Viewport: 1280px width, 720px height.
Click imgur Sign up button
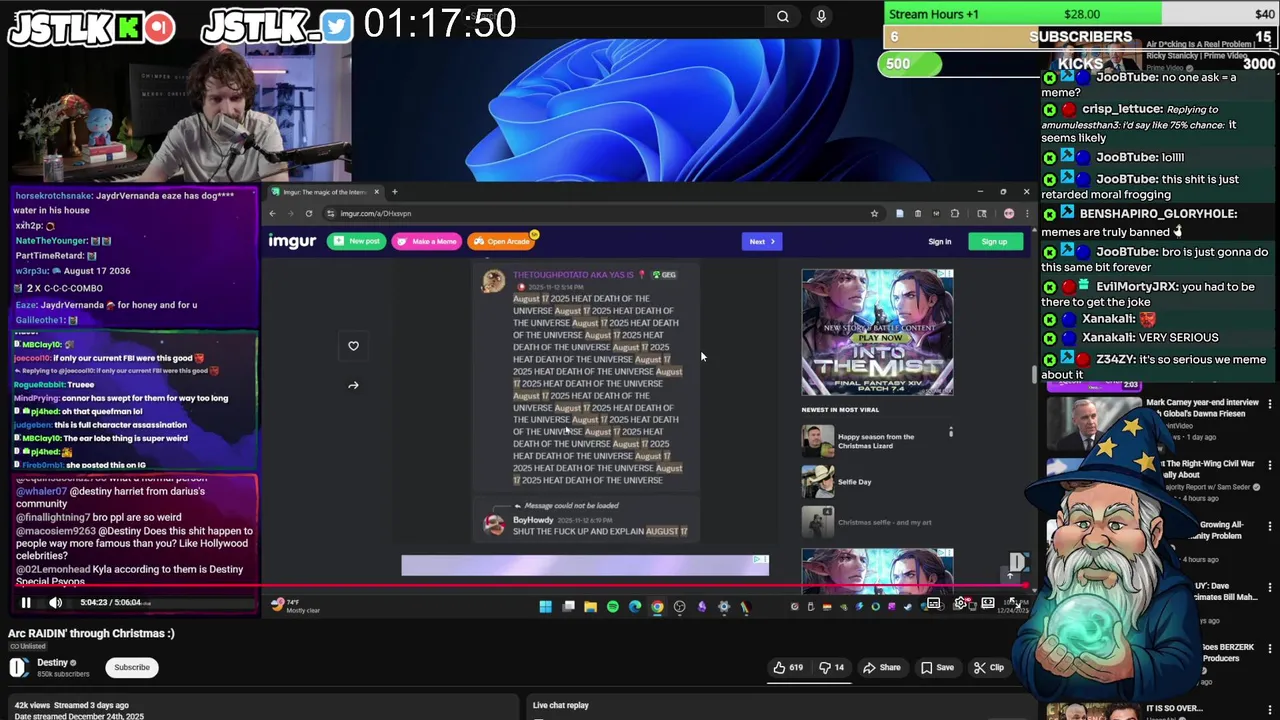point(994,241)
